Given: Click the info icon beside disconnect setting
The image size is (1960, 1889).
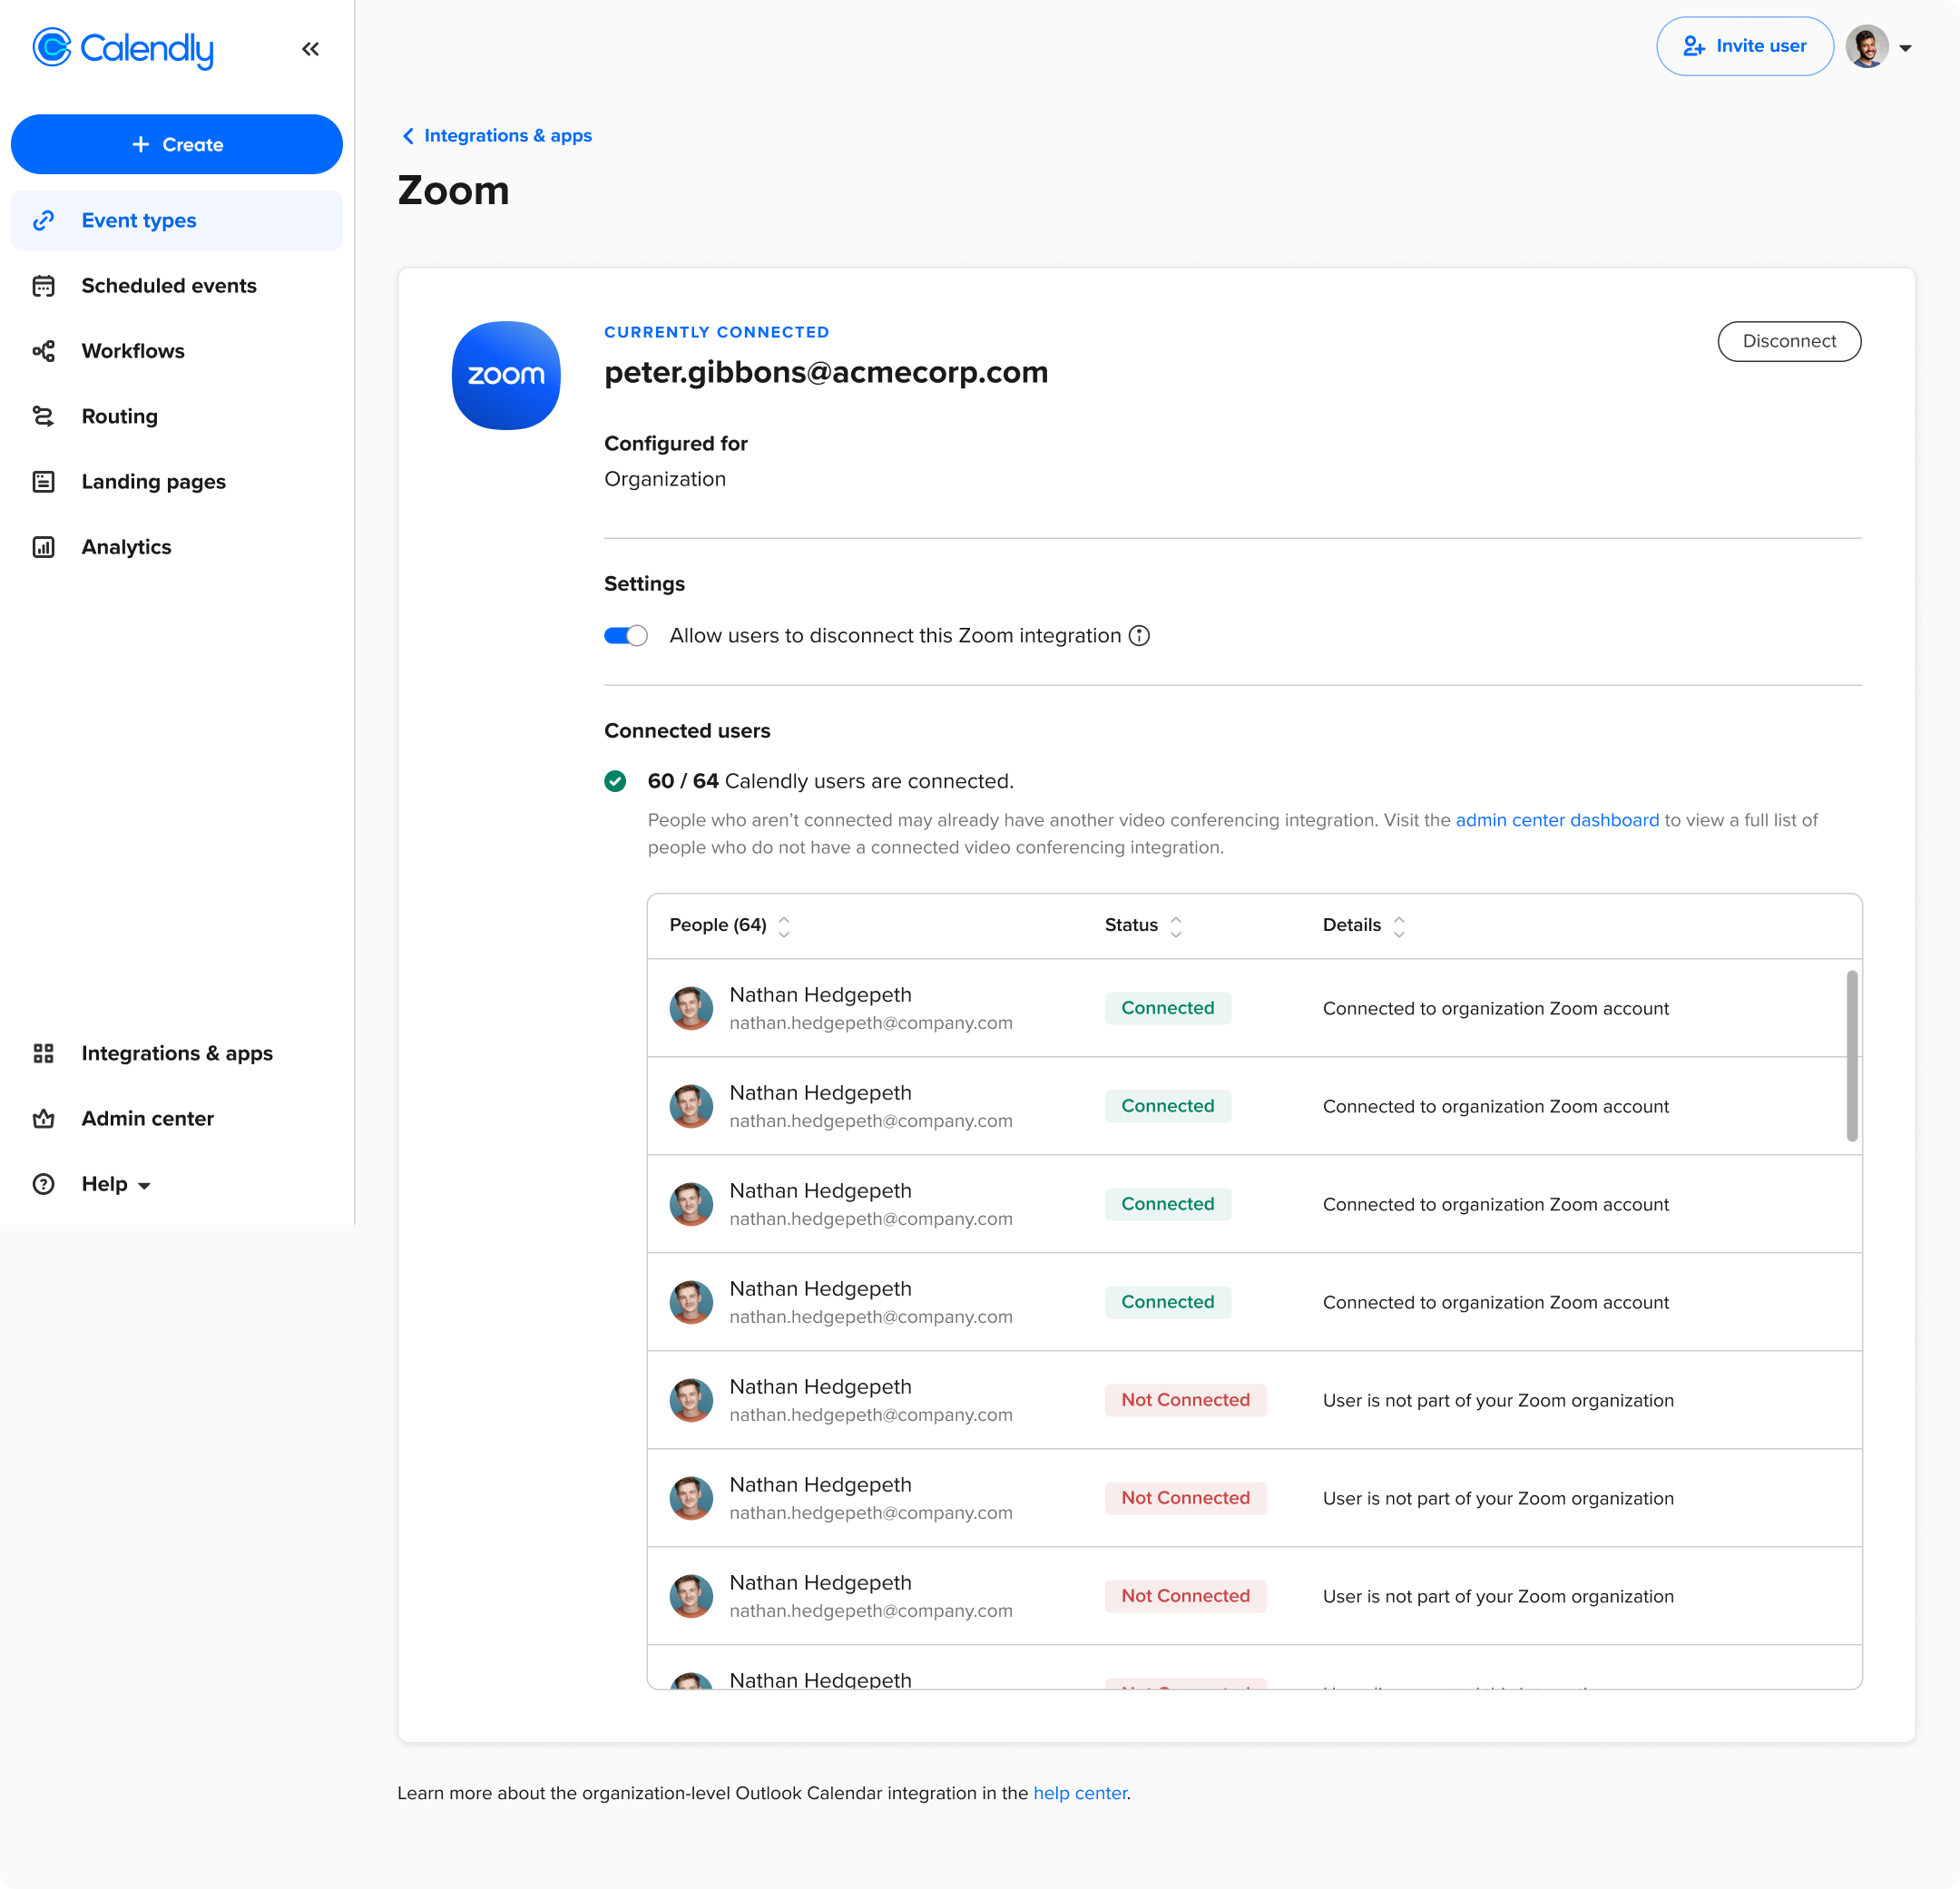Looking at the screenshot, I should [1139, 636].
